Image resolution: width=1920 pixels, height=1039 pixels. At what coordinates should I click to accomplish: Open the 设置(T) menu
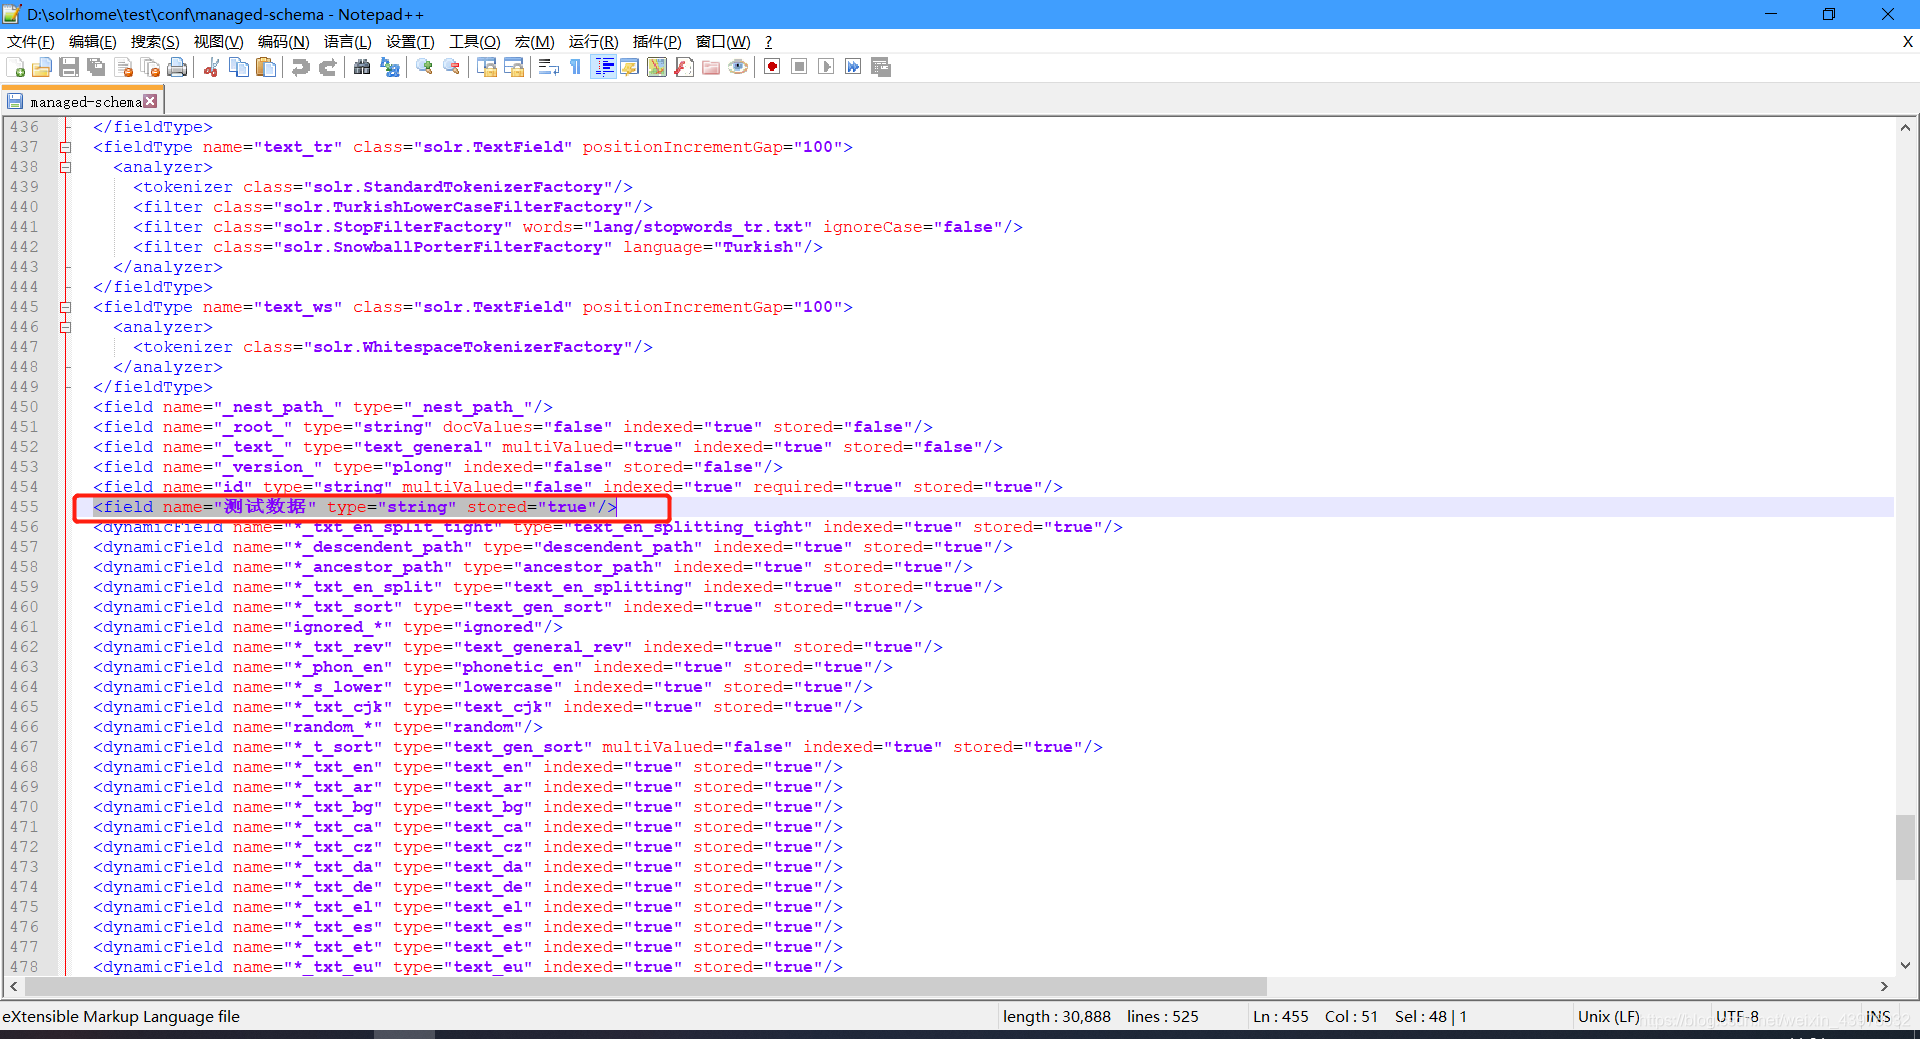[x=410, y=42]
